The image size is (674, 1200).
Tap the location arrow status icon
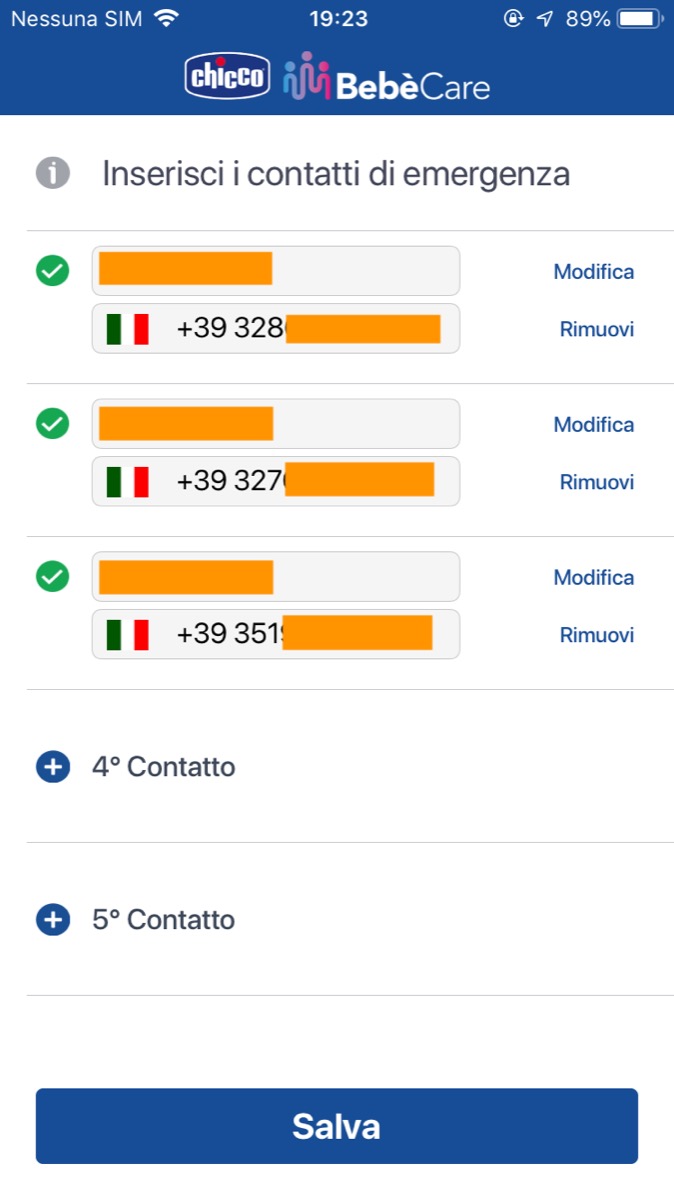point(544,18)
